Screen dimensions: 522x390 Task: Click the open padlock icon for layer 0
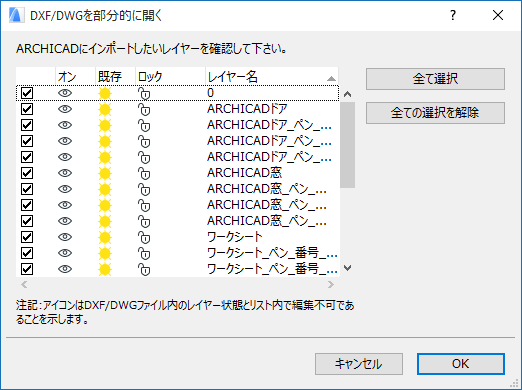point(144,94)
